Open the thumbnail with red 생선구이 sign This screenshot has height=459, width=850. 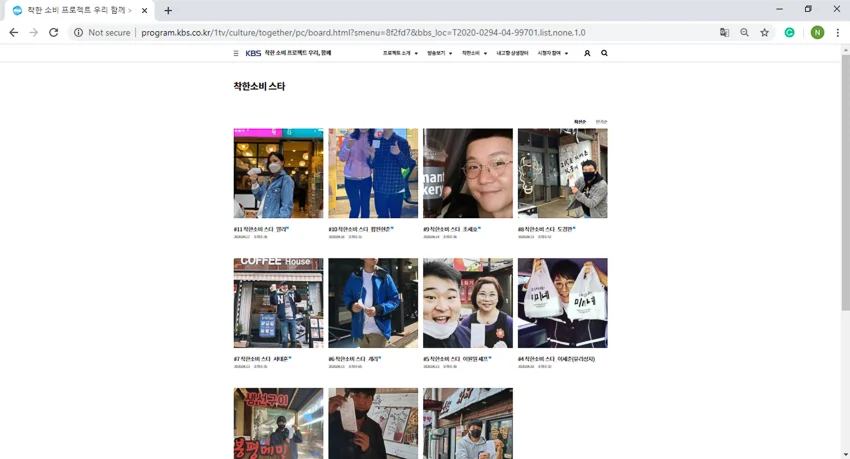pyautogui.click(x=278, y=423)
